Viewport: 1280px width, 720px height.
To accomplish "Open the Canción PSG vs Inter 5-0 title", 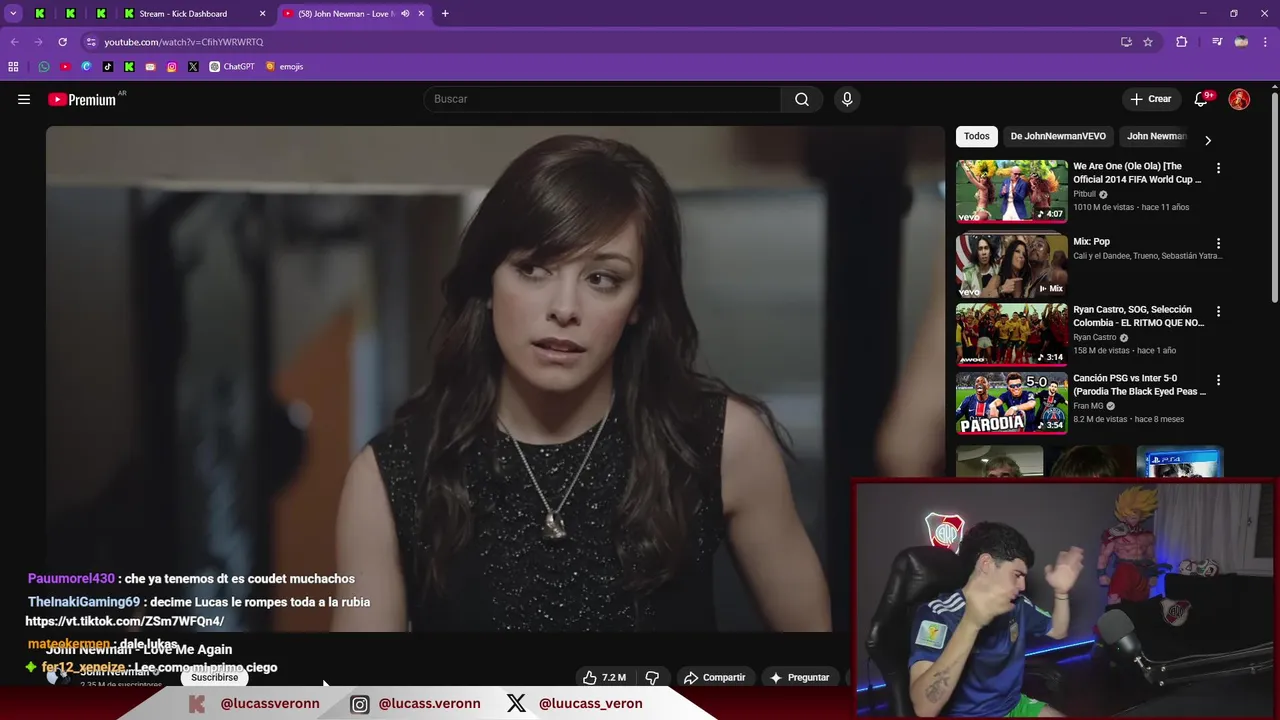I will click(1139, 385).
